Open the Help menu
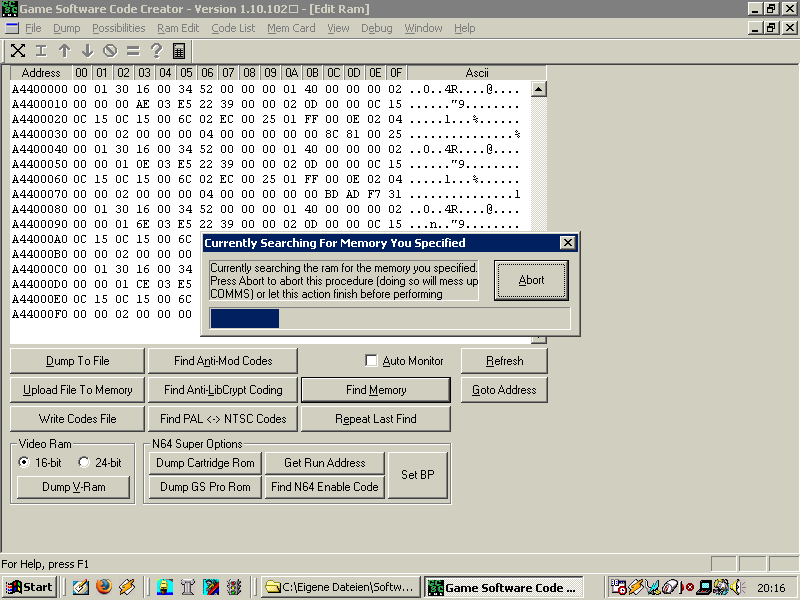The height and width of the screenshot is (600, 800). point(464,28)
